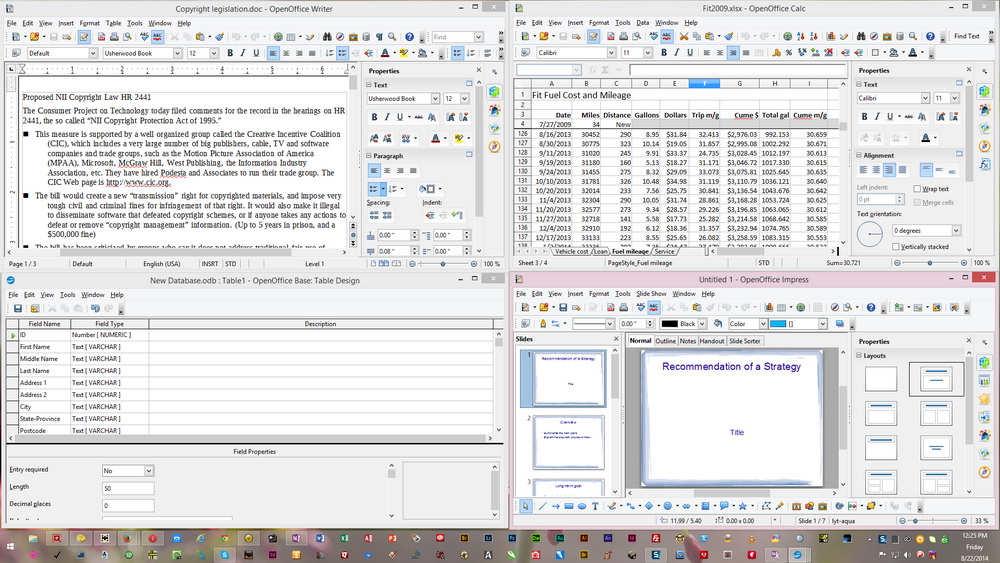Apply percent number format in Calc toolbar

788,52
